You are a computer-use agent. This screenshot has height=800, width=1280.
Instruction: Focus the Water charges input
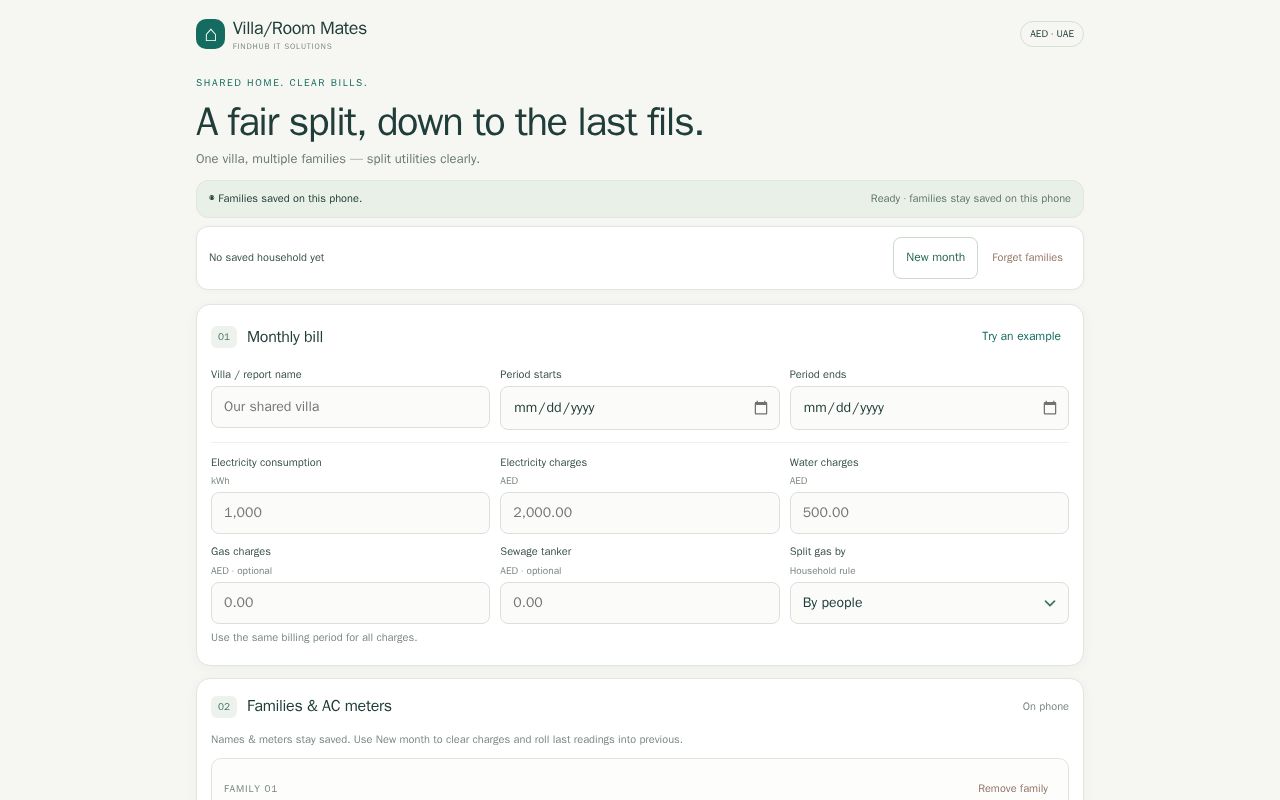coord(929,513)
